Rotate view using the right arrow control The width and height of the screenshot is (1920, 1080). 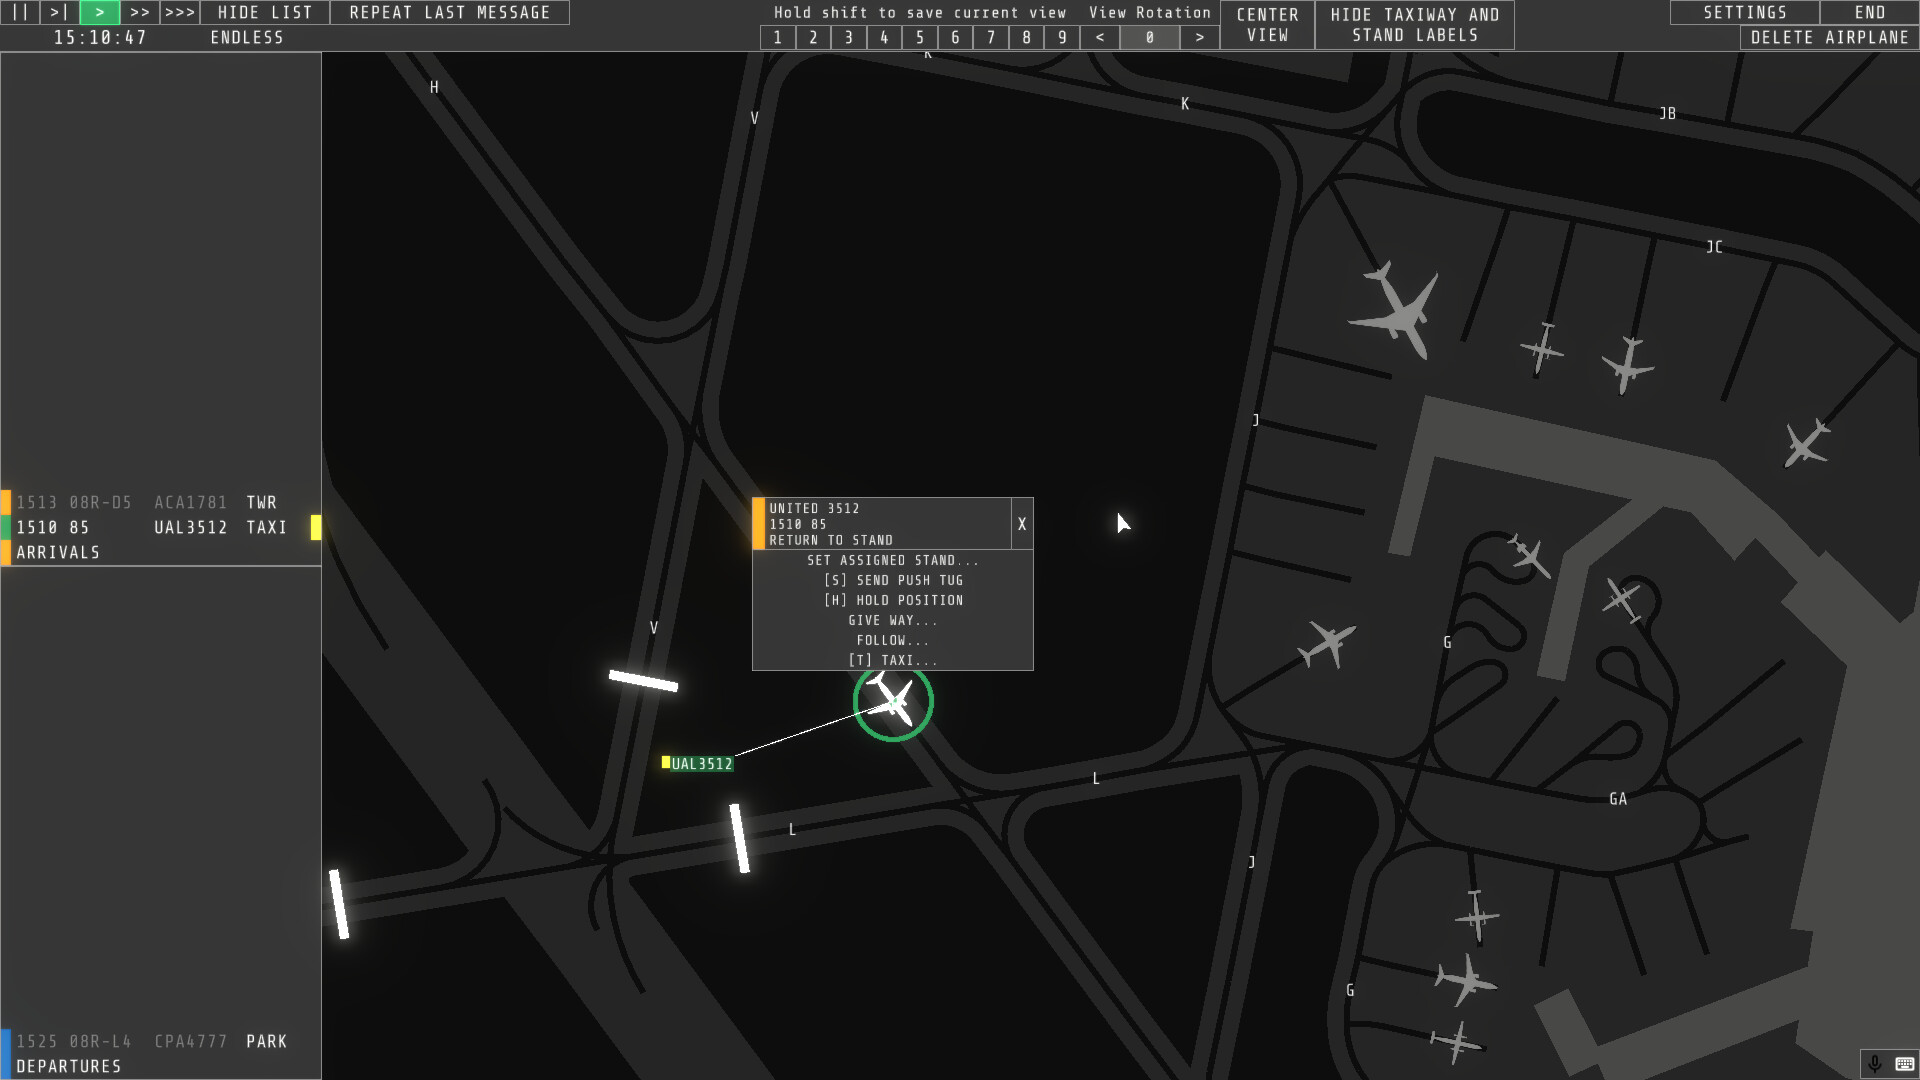[x=1199, y=37]
